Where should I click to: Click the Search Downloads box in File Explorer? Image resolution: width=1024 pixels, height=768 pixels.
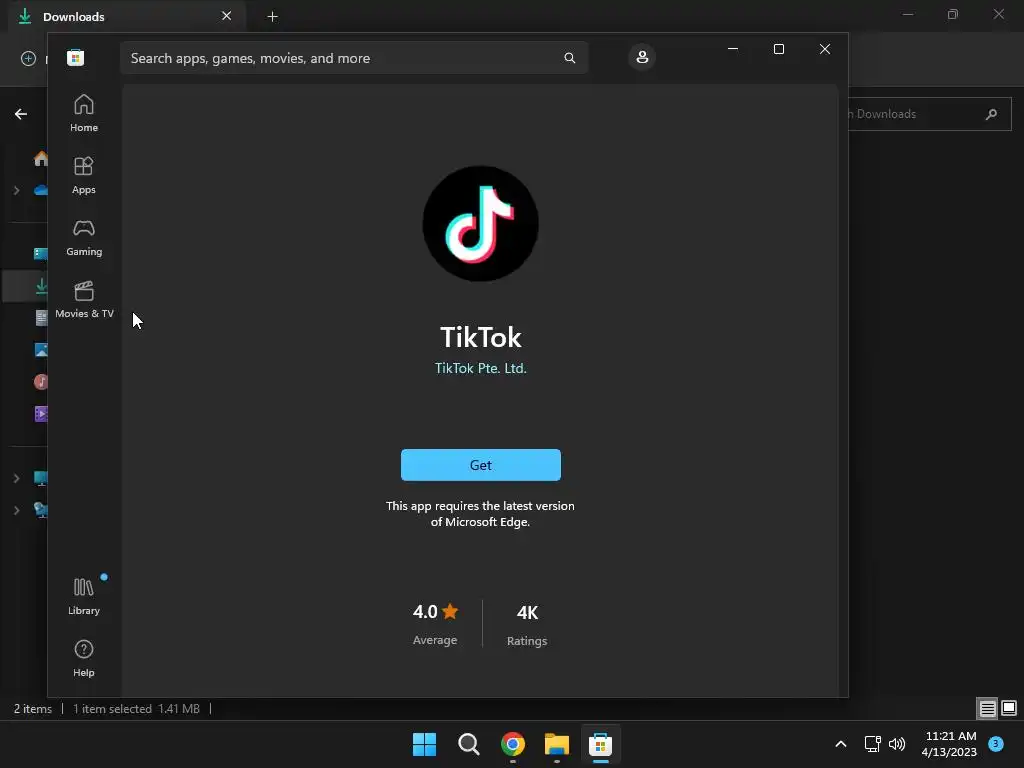(x=928, y=114)
